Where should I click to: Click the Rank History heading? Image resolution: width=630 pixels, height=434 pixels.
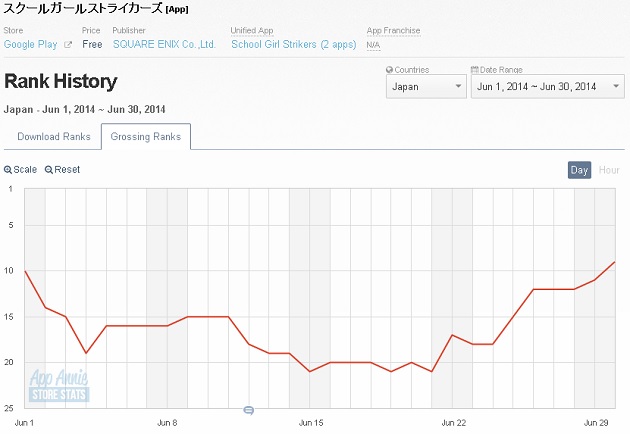point(61,81)
